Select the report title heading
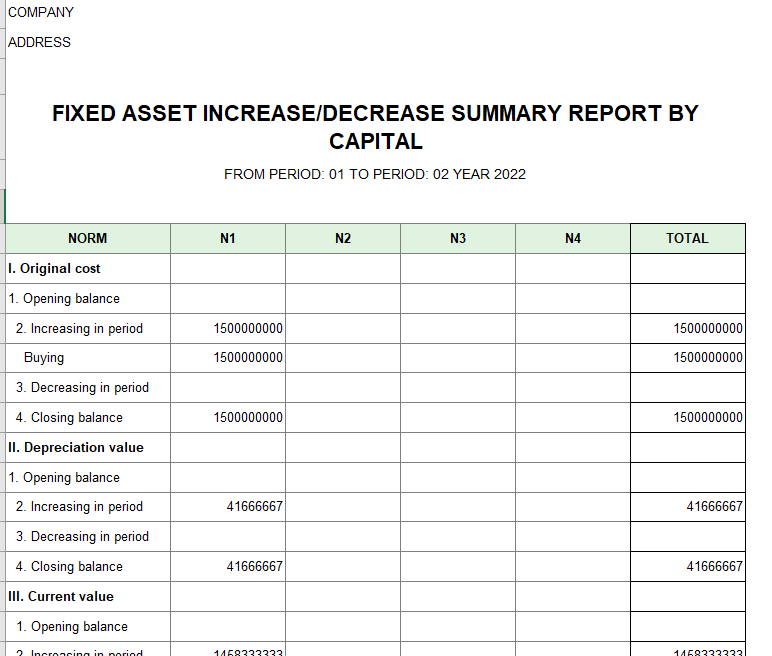 click(375, 127)
